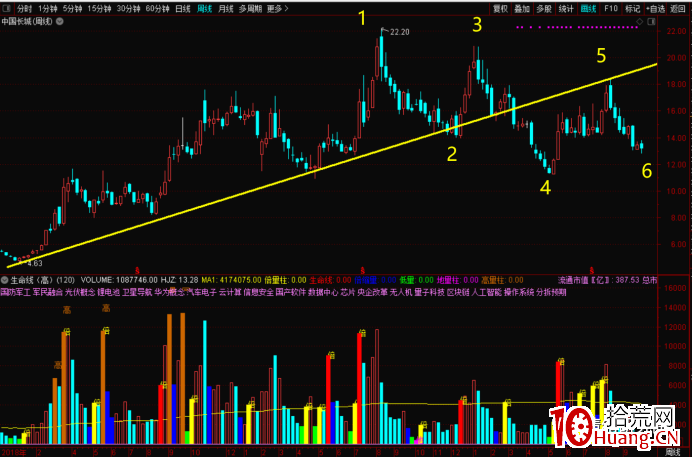Click the 4.63 low price label

pyautogui.click(x=35, y=263)
